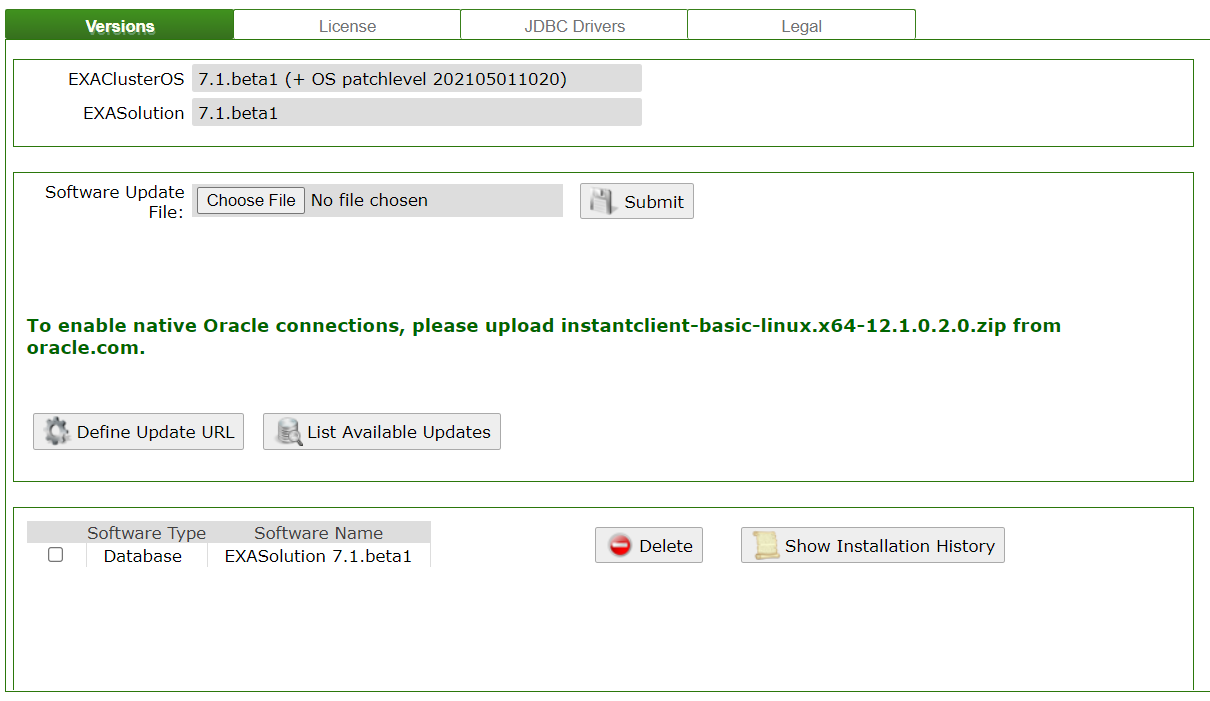
Task: Click the database search icon on List Available Updates
Action: point(289,431)
